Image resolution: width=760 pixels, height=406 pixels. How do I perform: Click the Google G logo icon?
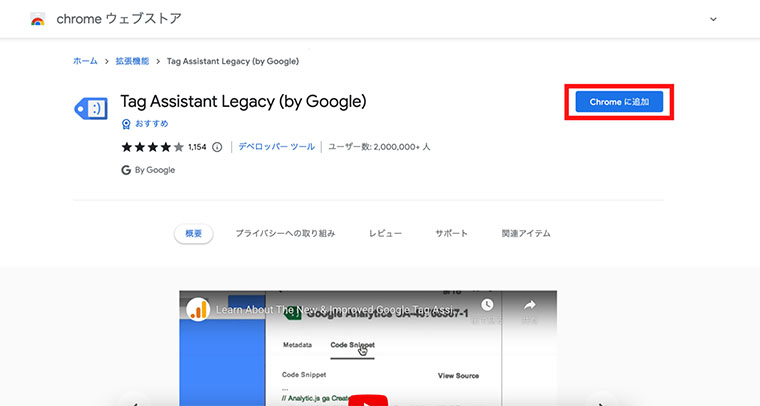(x=126, y=170)
